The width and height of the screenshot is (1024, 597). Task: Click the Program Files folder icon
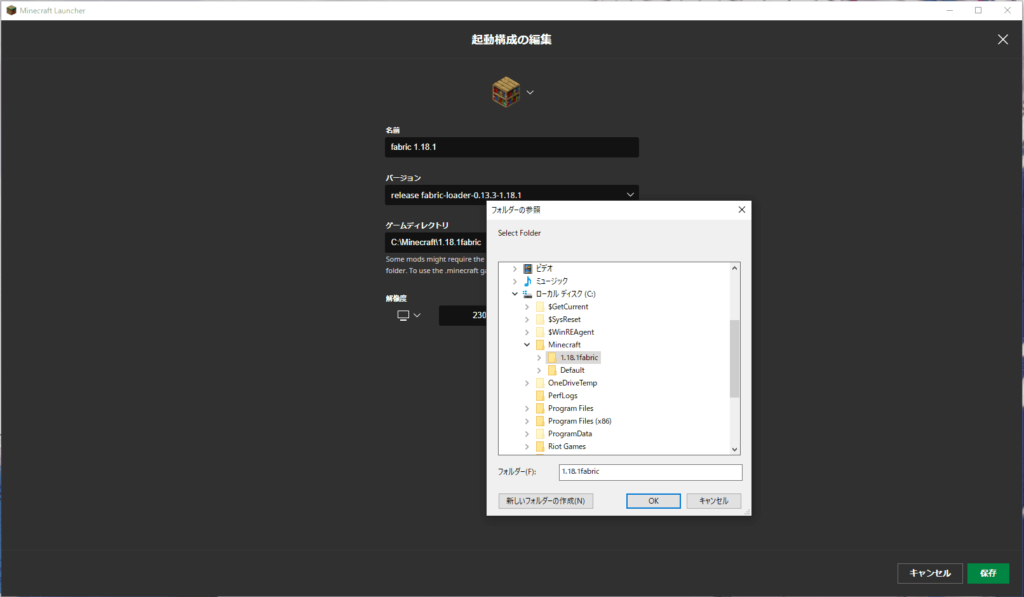540,409
